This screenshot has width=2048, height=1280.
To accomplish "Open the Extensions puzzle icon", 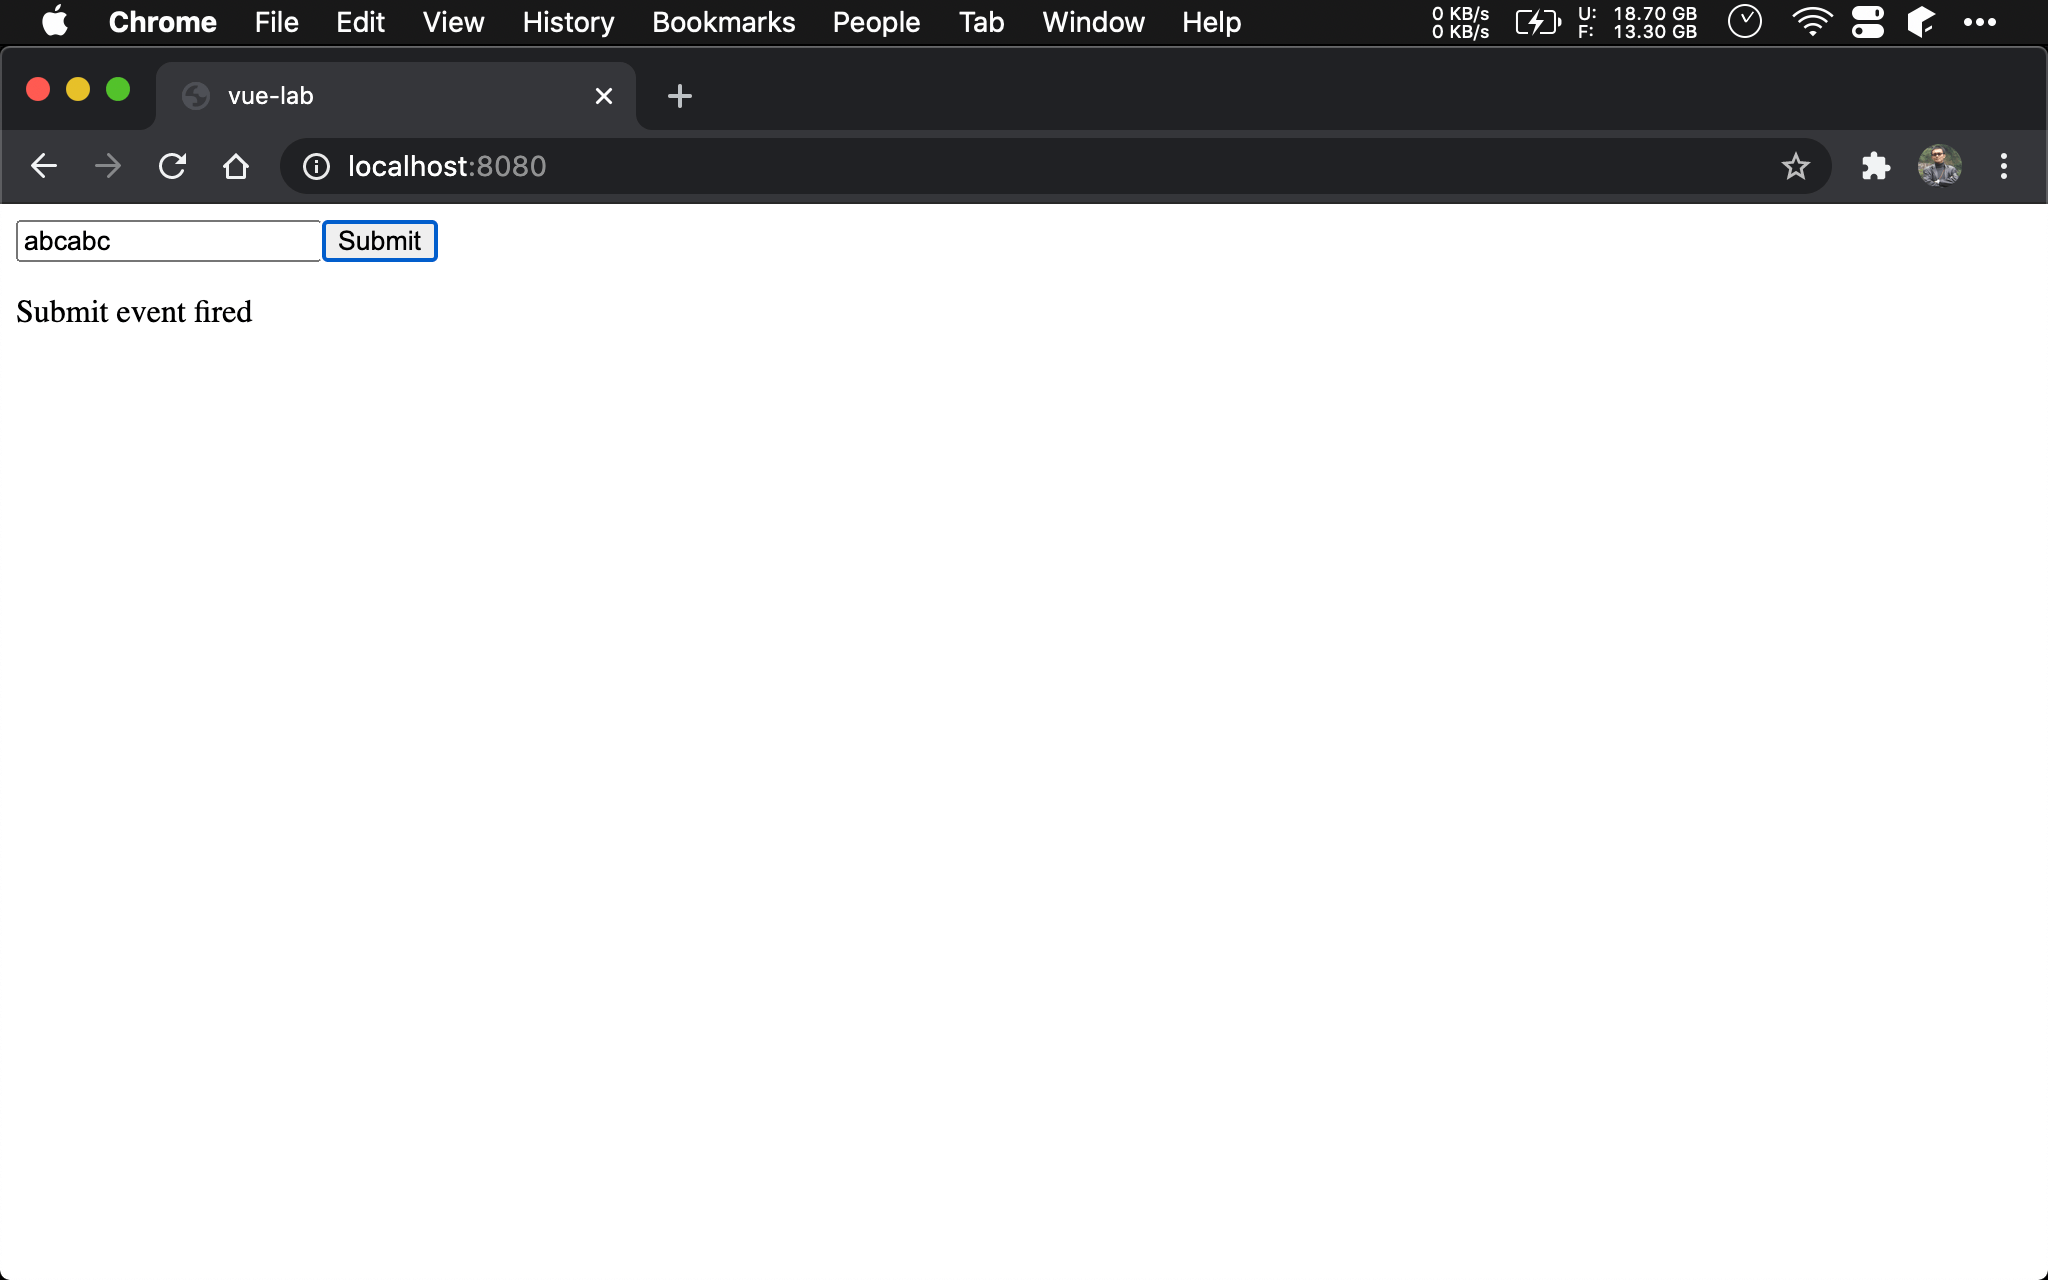I will pyautogui.click(x=1875, y=166).
